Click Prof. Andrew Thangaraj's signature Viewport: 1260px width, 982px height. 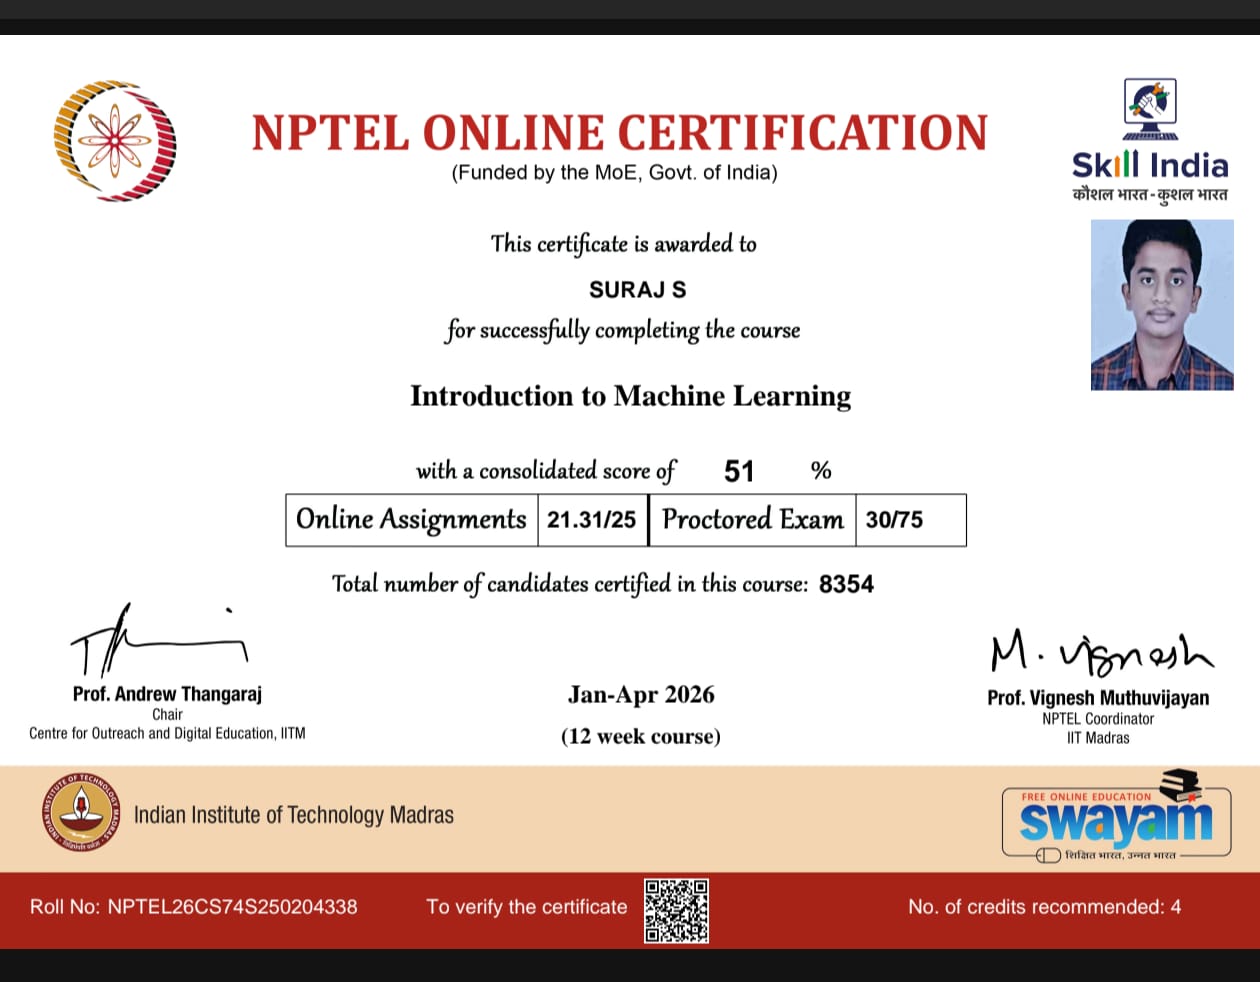(158, 641)
